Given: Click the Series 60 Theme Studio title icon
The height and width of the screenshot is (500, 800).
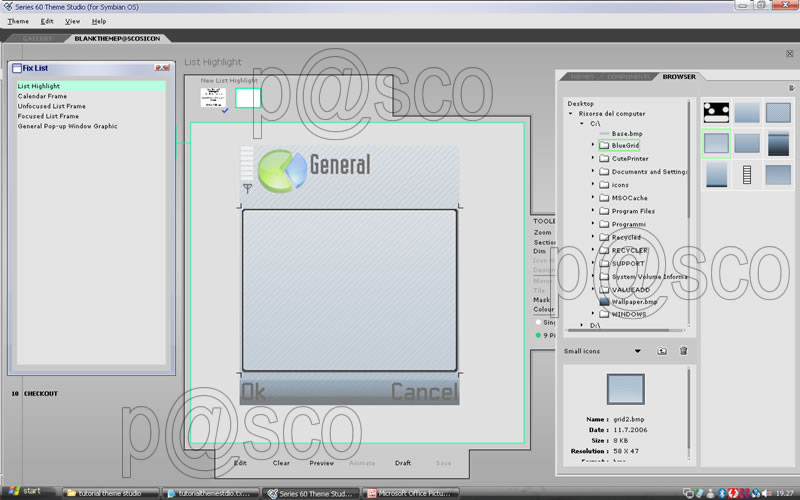Looking at the screenshot, I should (8, 7).
